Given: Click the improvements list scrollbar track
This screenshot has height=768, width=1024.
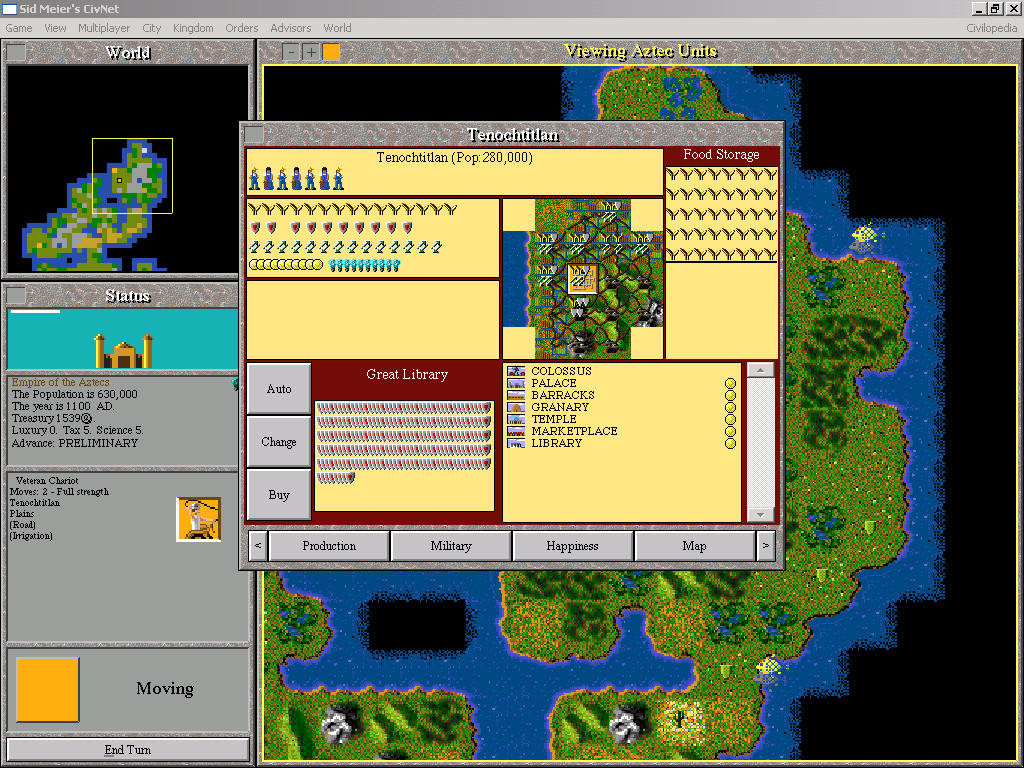Looking at the screenshot, I should pyautogui.click(x=761, y=443).
